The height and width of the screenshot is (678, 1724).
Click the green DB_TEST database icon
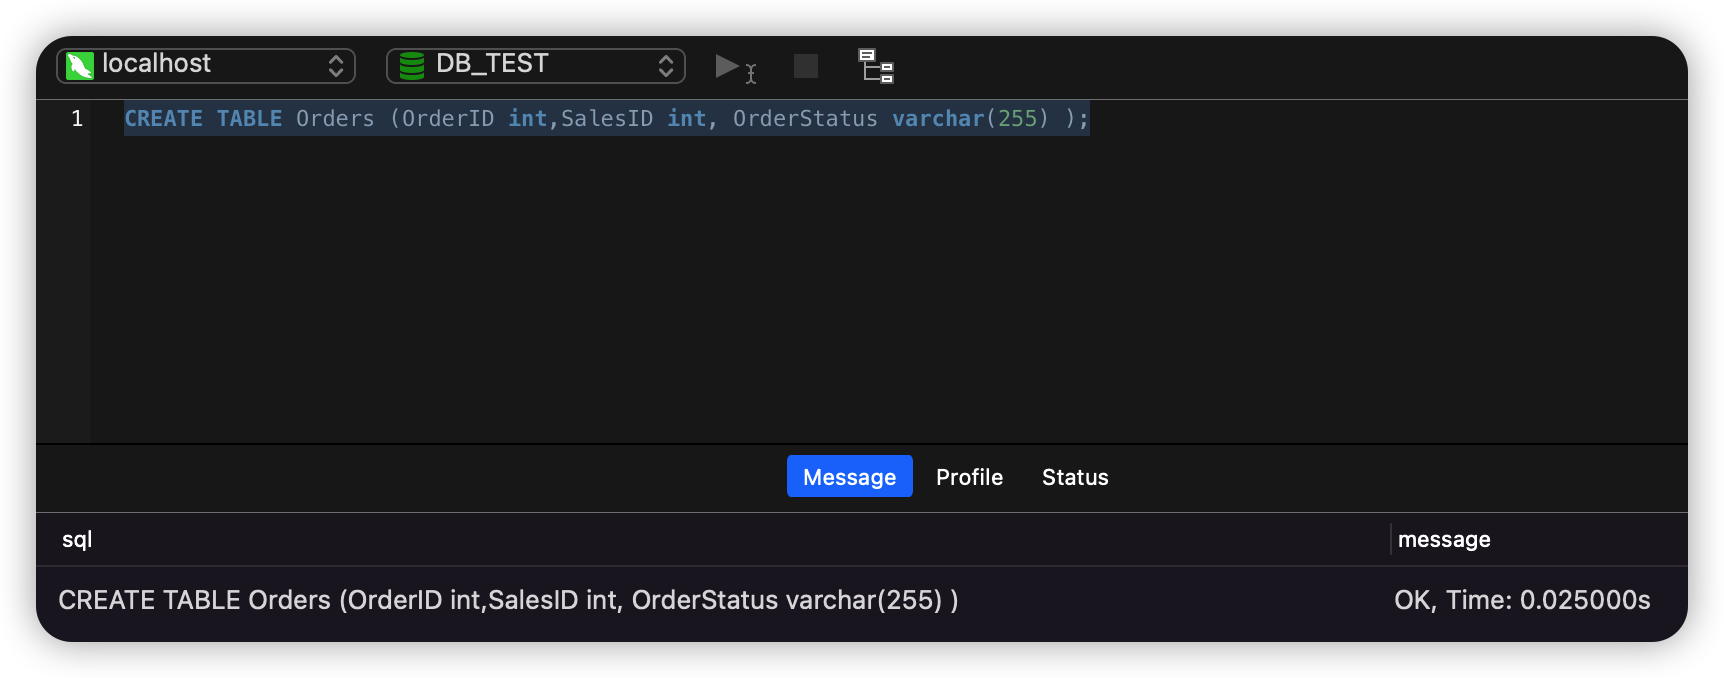coord(412,66)
